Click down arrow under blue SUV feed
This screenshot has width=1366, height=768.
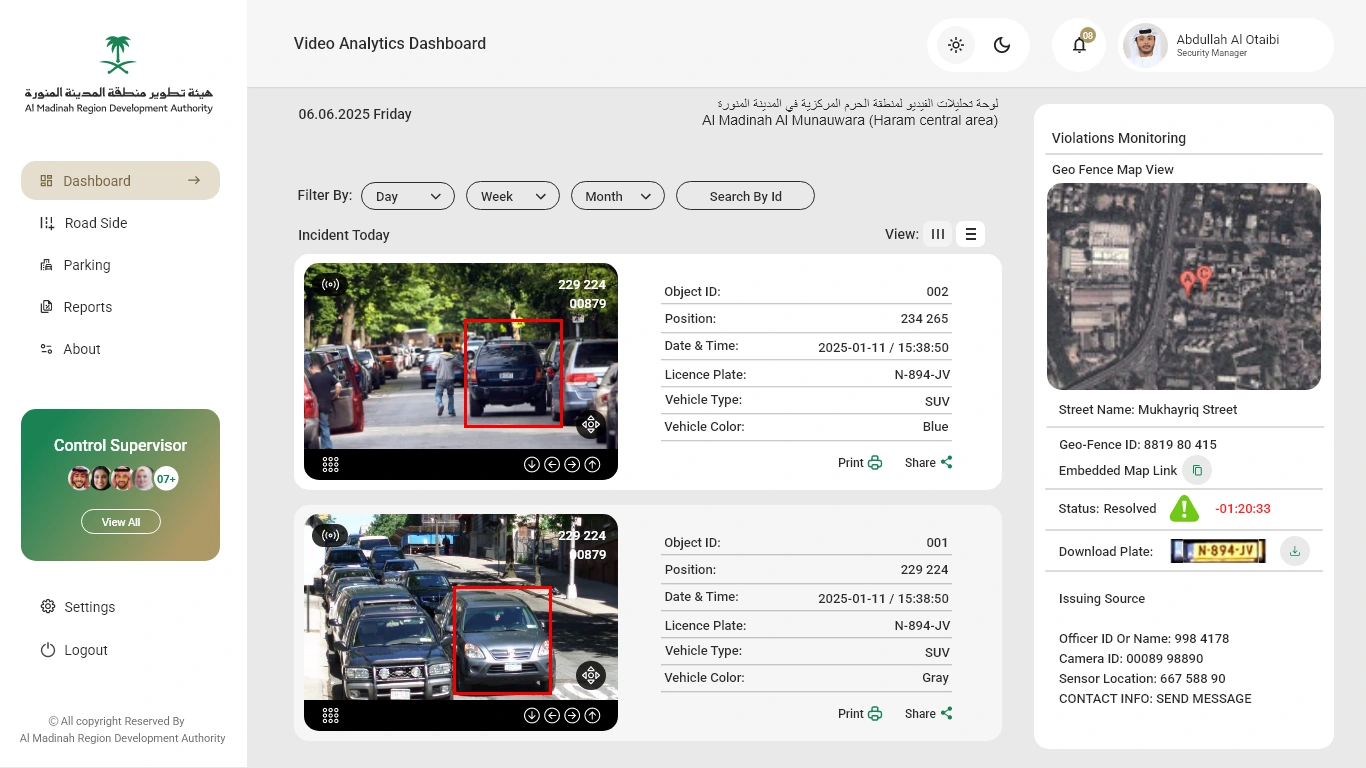click(532, 464)
